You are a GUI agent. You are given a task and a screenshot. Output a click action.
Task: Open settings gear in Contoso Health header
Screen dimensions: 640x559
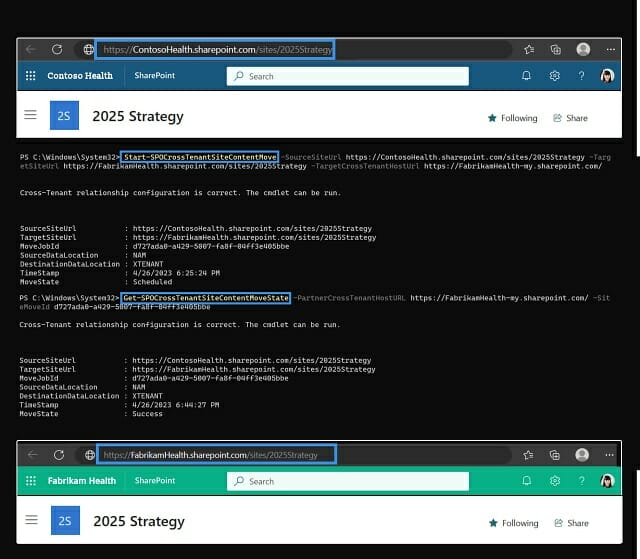(555, 76)
